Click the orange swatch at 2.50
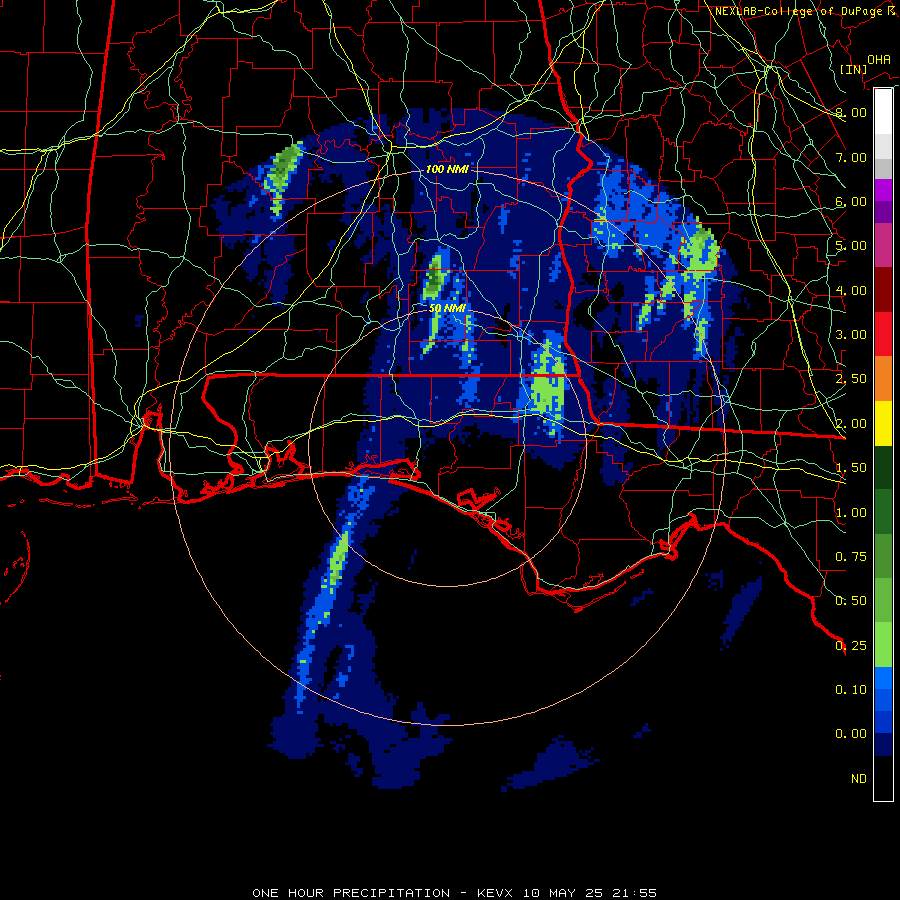This screenshot has height=900, width=900. click(x=883, y=378)
